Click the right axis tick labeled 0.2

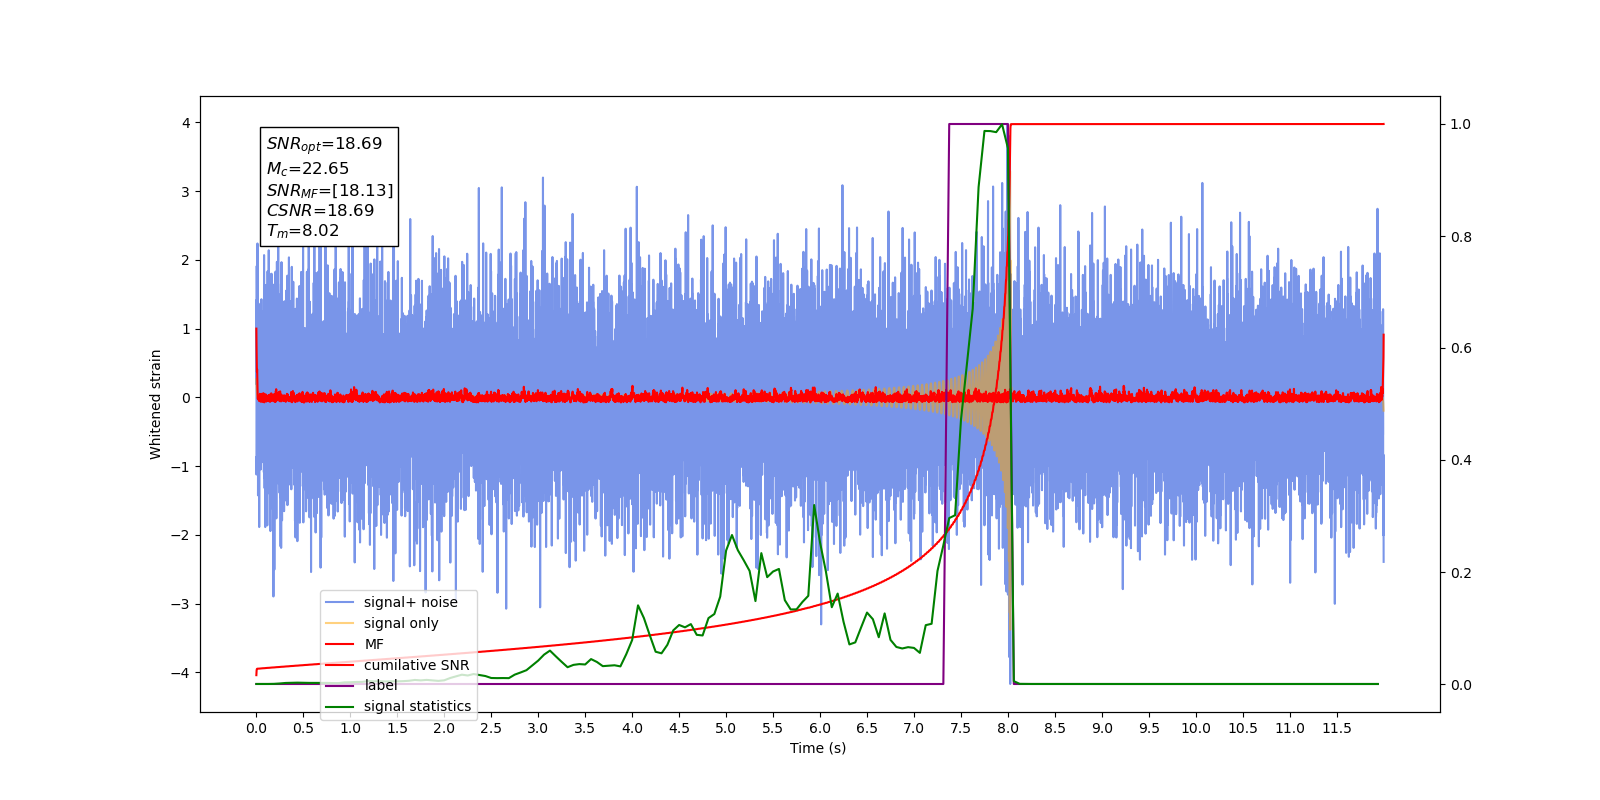(1461, 573)
